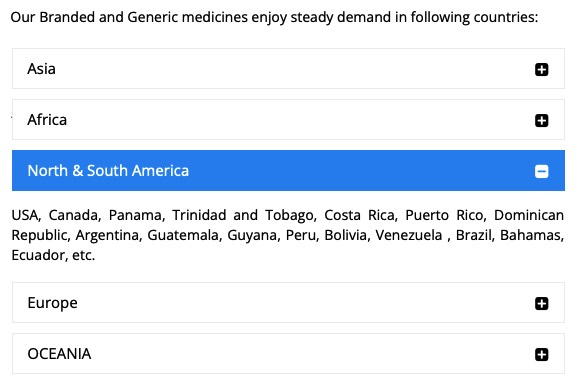Select Brazil in the countries paragraph
Viewport: 578px width, 384px height.
[474, 235]
